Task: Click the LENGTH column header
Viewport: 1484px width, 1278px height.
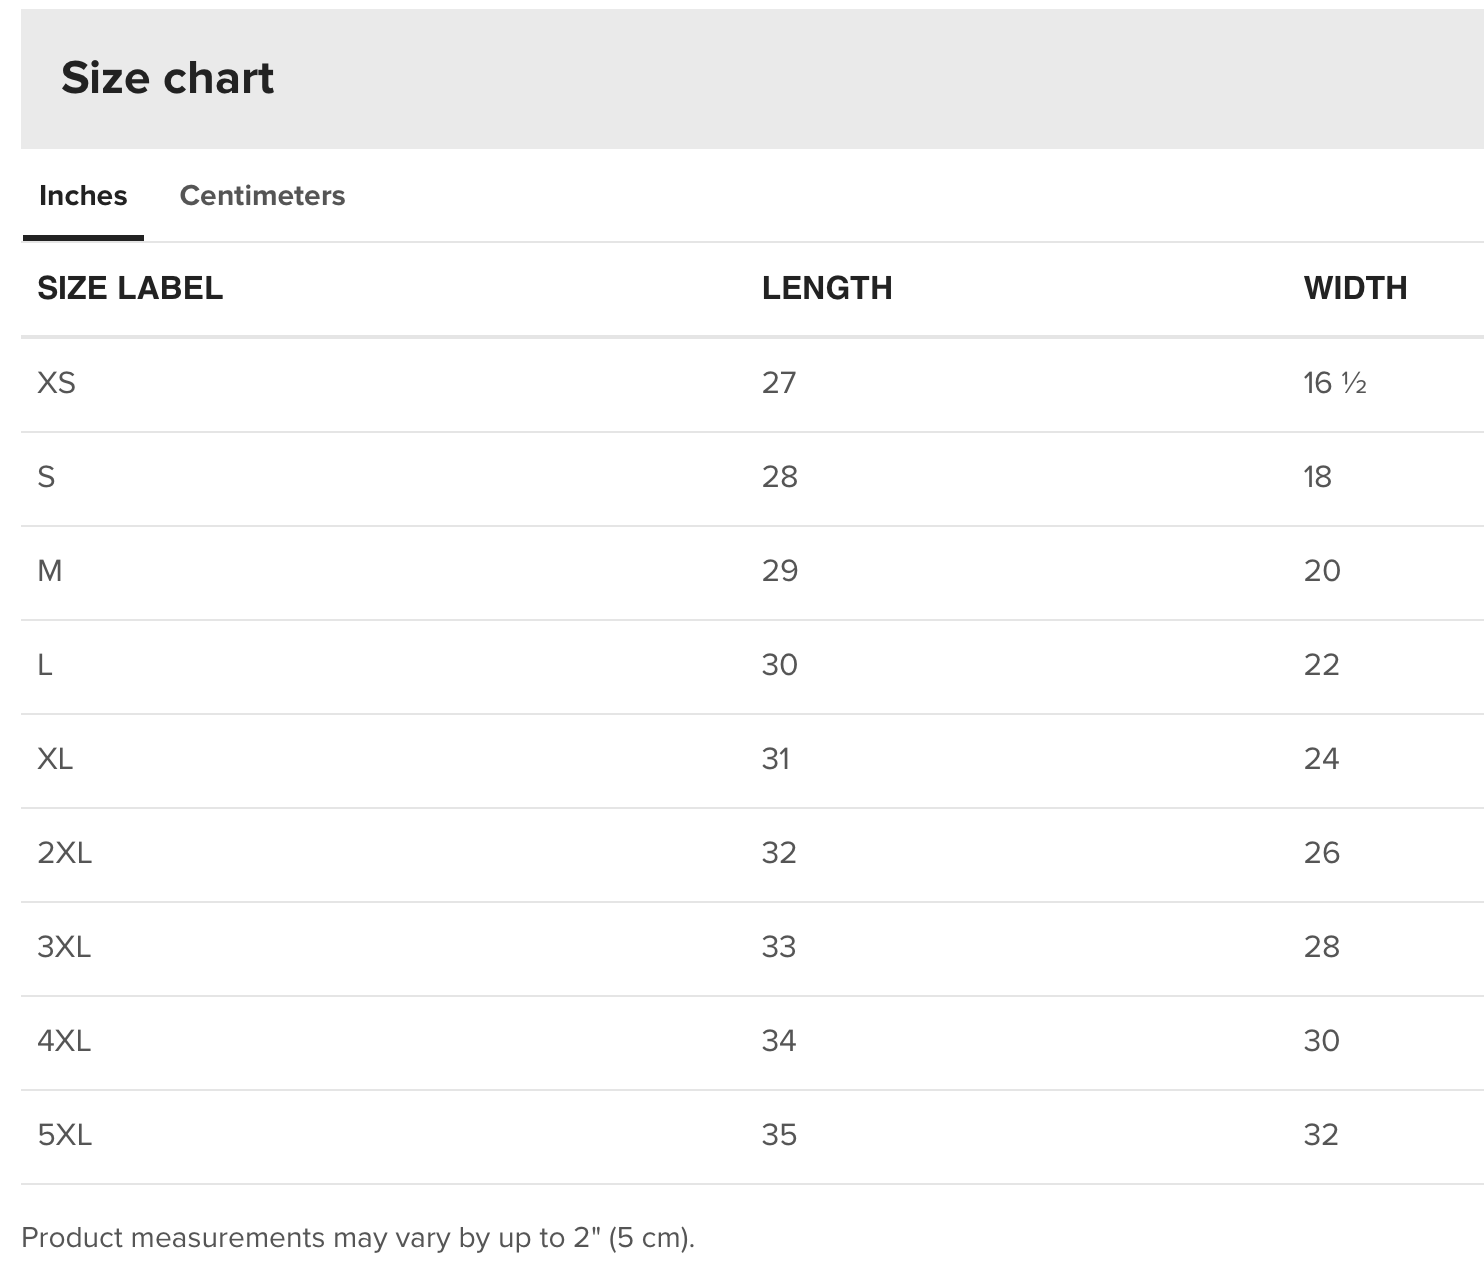Action: coord(826,288)
